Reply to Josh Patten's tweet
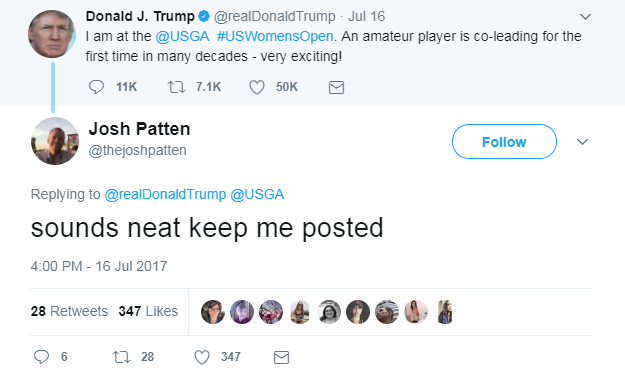This screenshot has height=377, width=625. (41, 357)
